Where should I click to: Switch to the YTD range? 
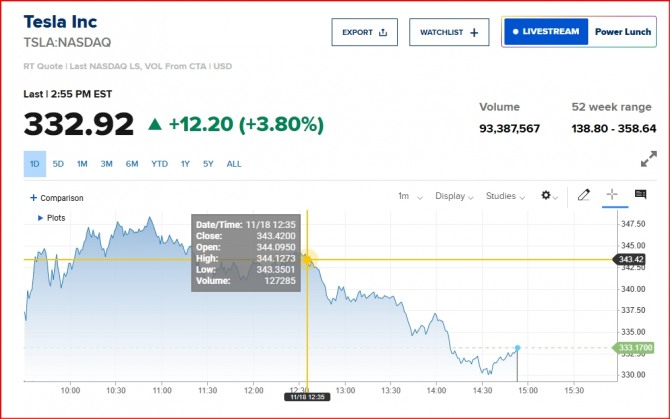tap(159, 164)
